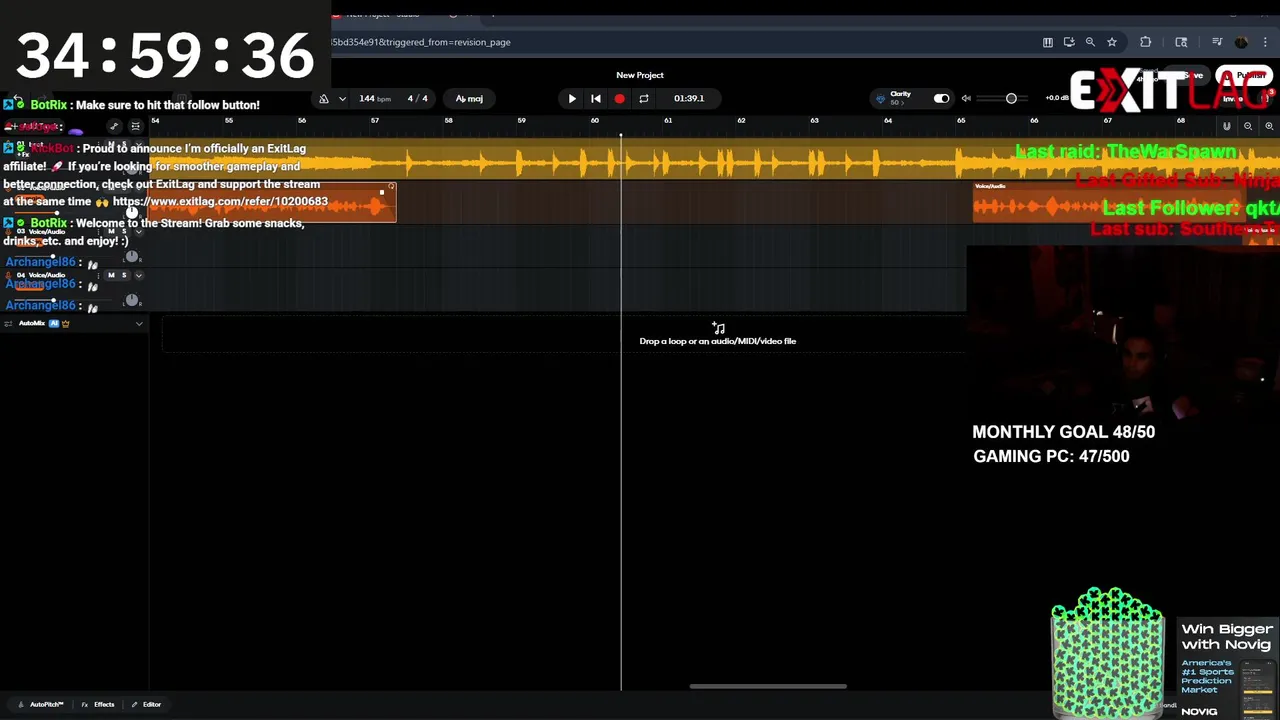Toggle the snap-to-grid magnet icon
The image size is (1280, 720).
click(1227, 126)
